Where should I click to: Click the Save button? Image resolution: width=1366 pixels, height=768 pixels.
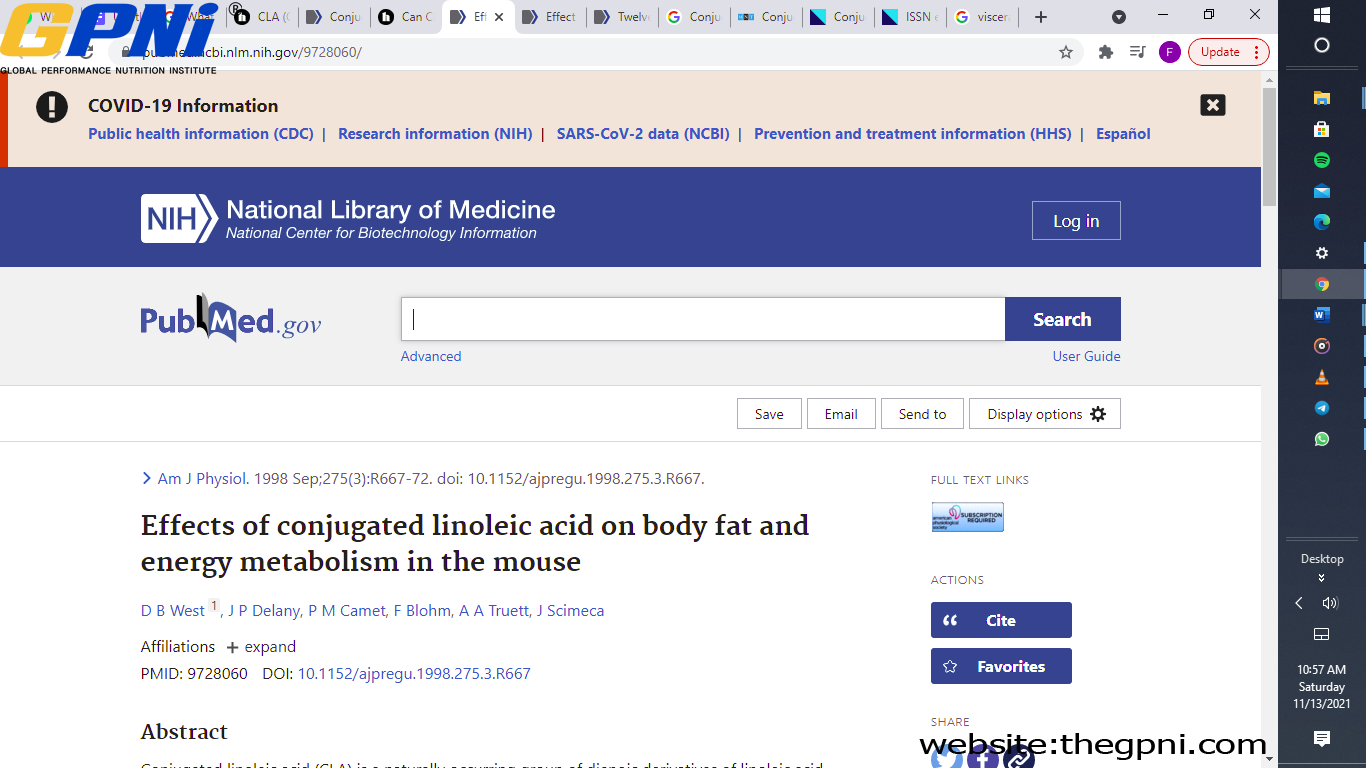769,414
